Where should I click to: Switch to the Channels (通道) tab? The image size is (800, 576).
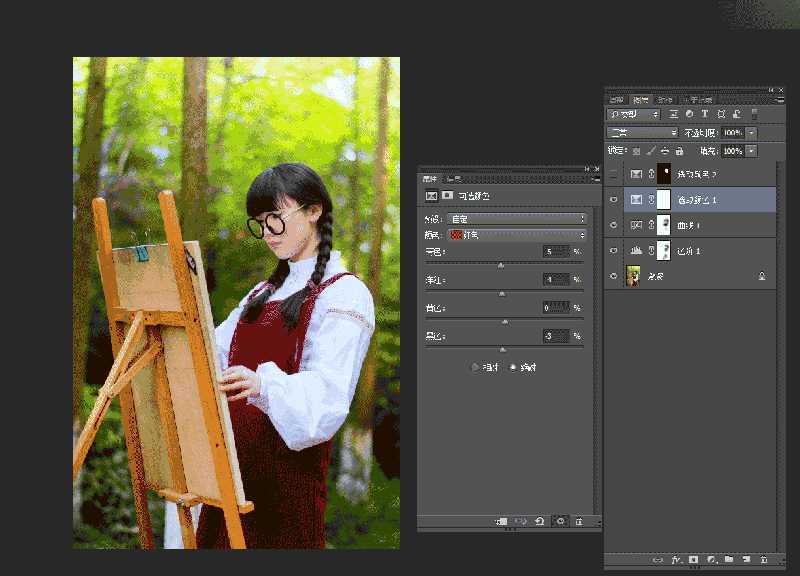pos(665,100)
